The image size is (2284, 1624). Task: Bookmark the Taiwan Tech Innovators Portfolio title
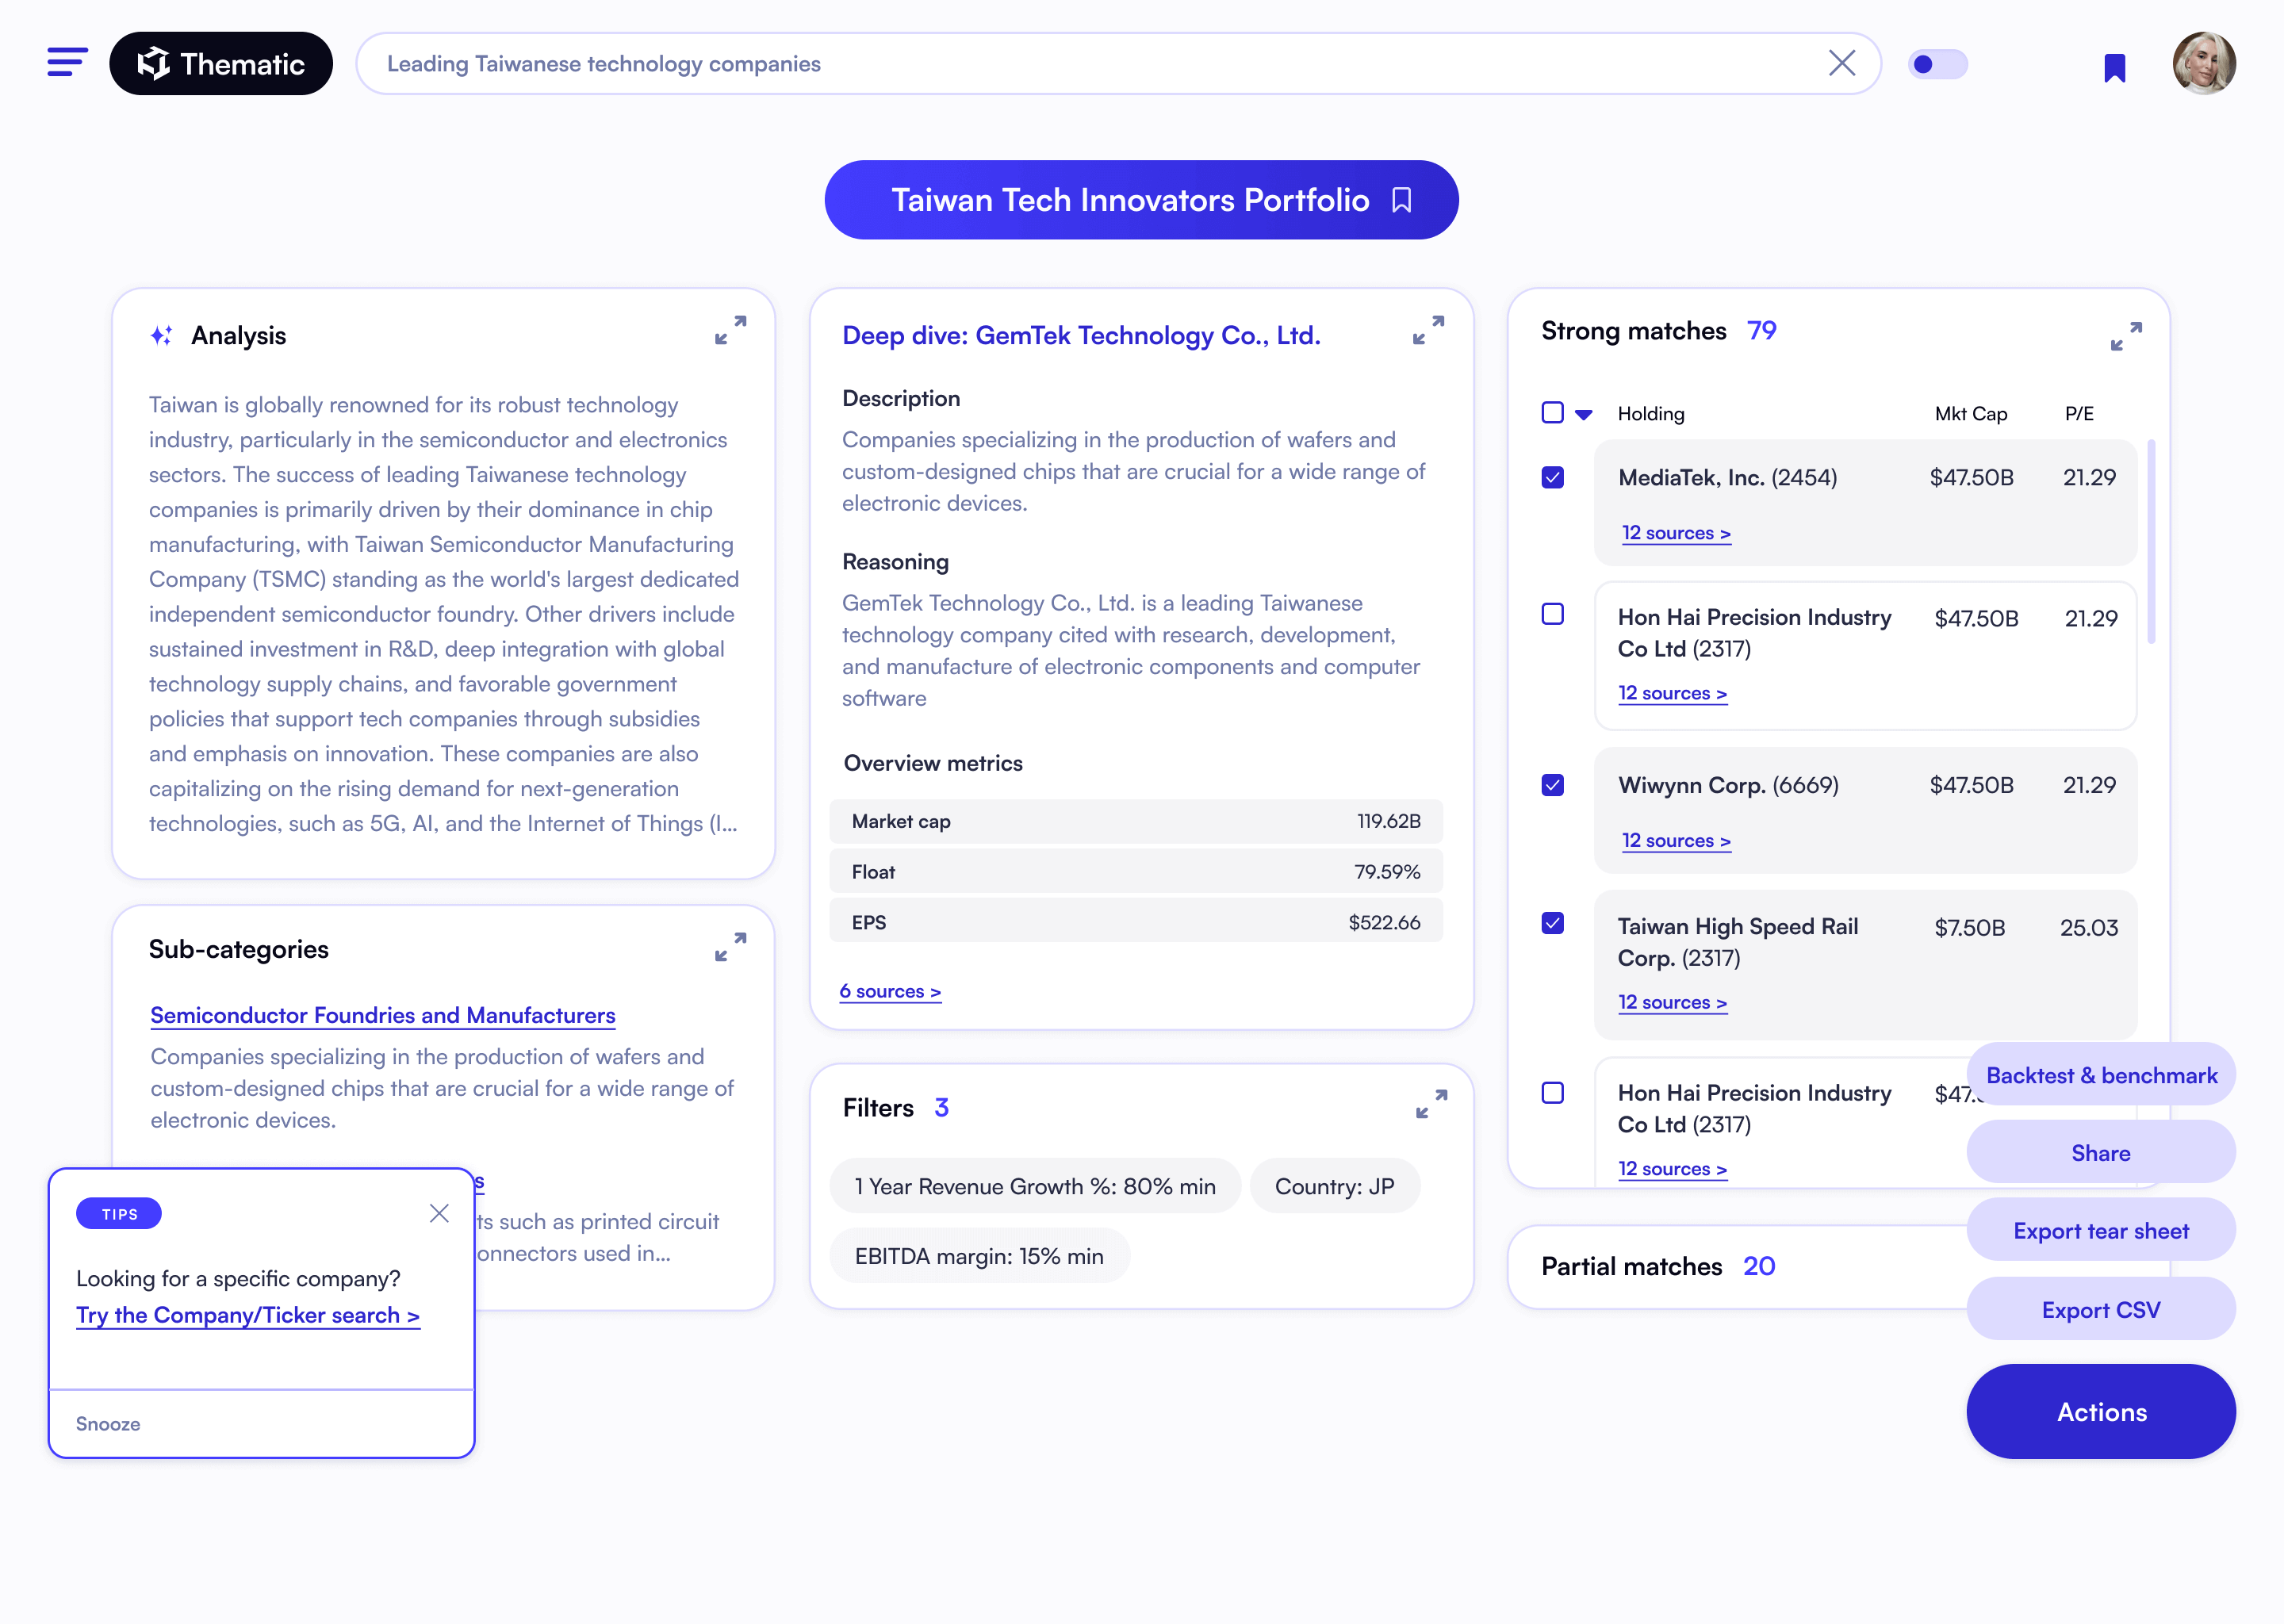(1402, 200)
